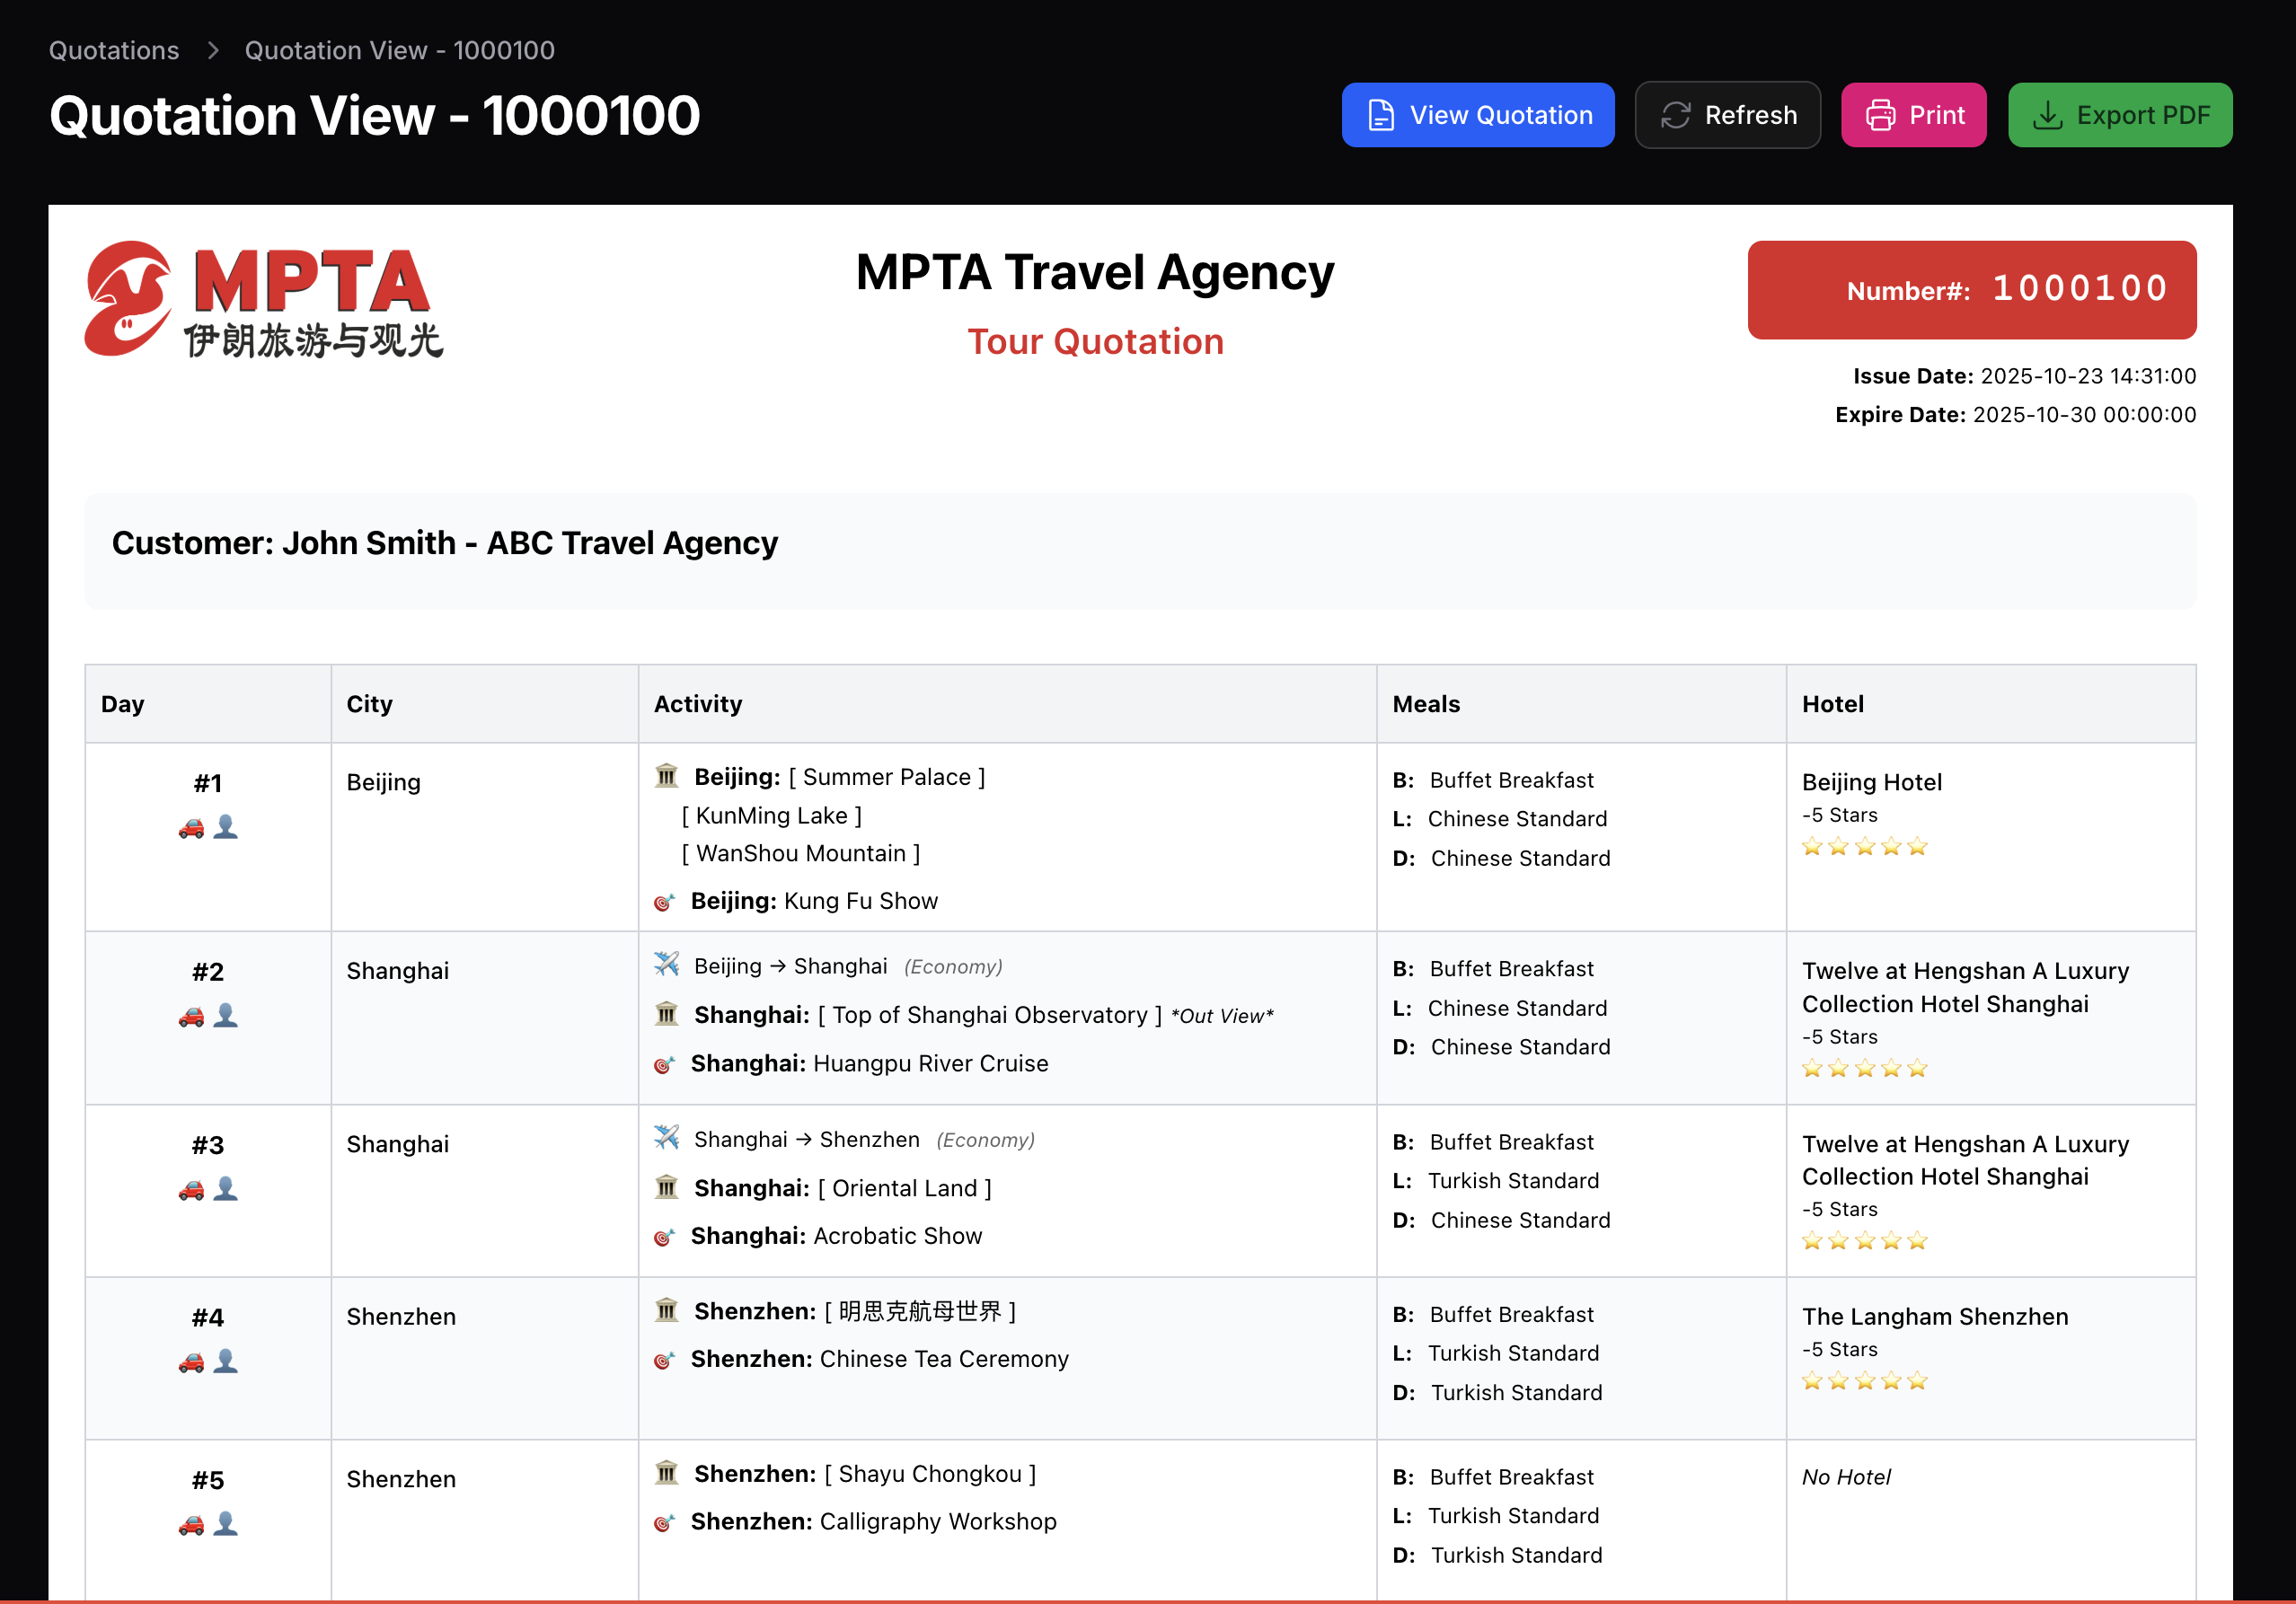The image size is (2296, 1604).
Task: Click the target icon beside Kung Fu Show
Action: pos(664,902)
